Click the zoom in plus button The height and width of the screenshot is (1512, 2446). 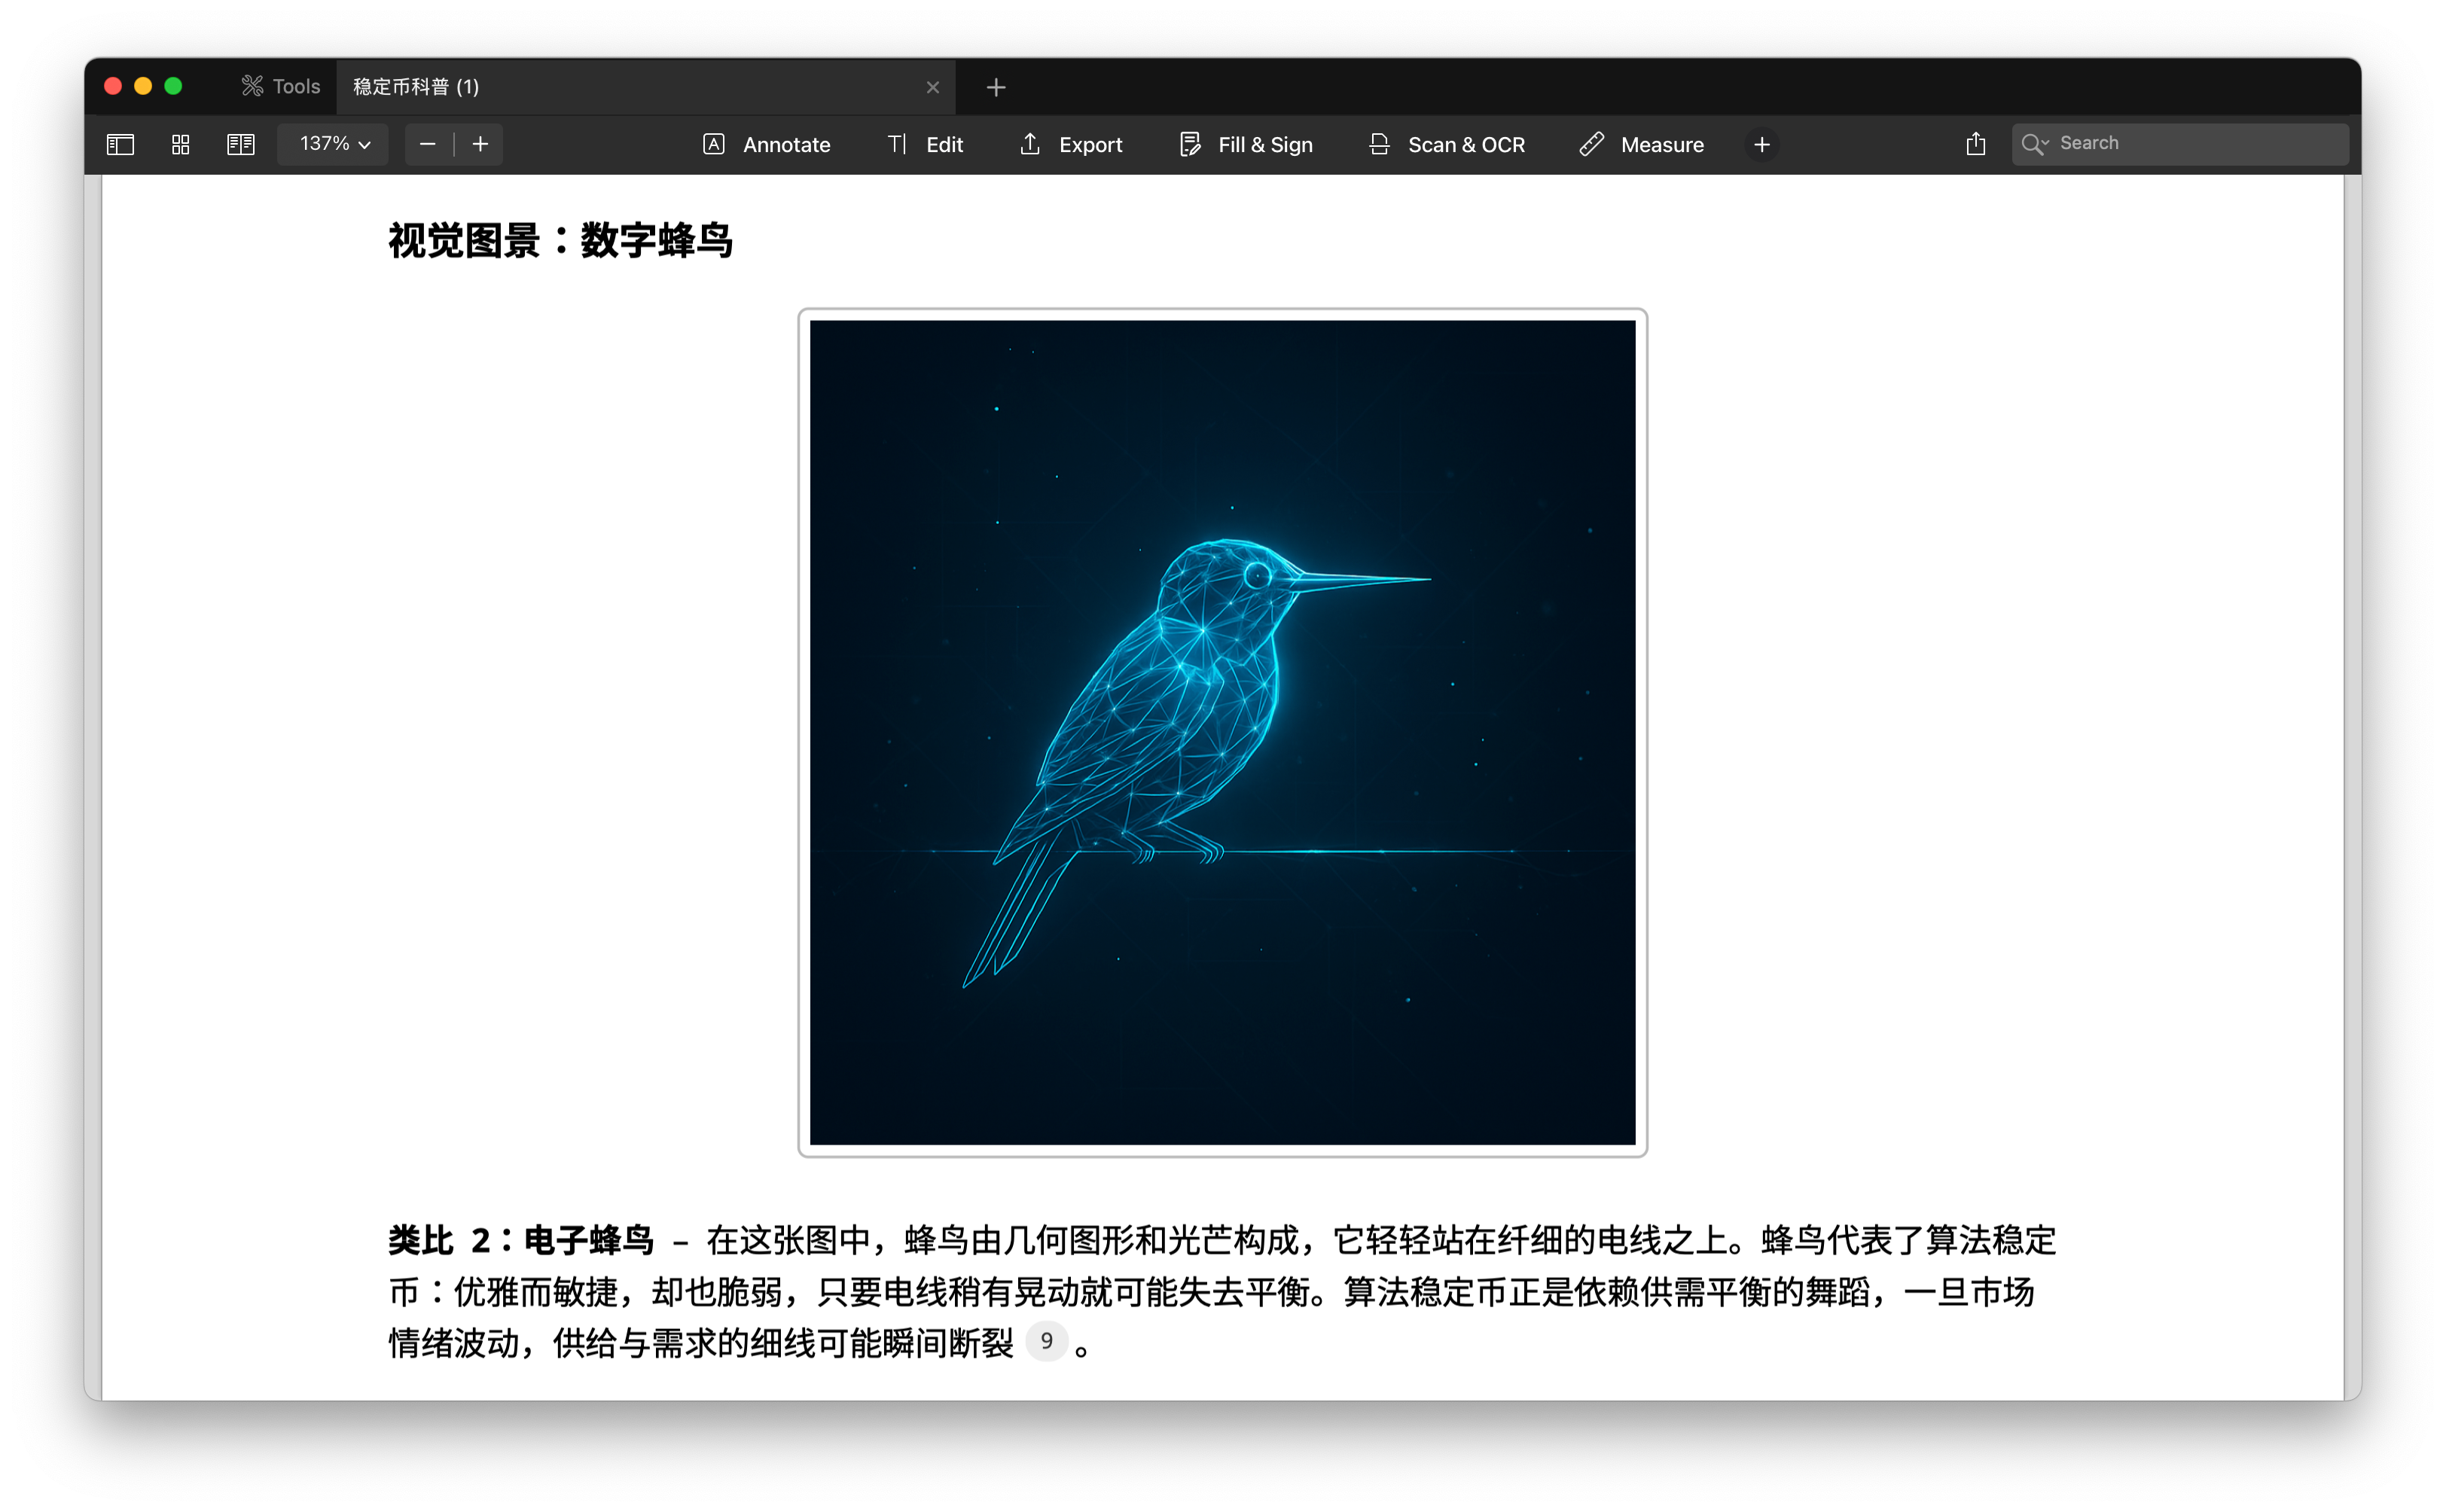(480, 144)
